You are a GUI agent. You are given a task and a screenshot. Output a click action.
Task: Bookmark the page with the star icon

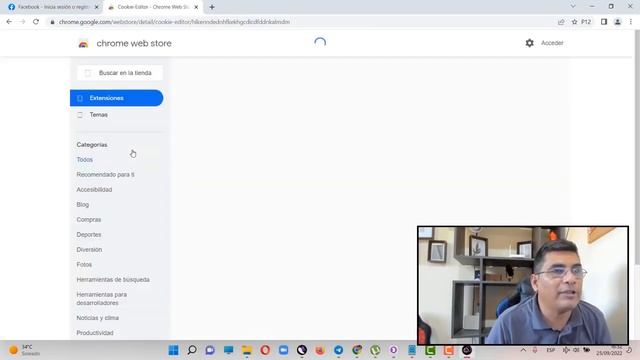coord(574,22)
